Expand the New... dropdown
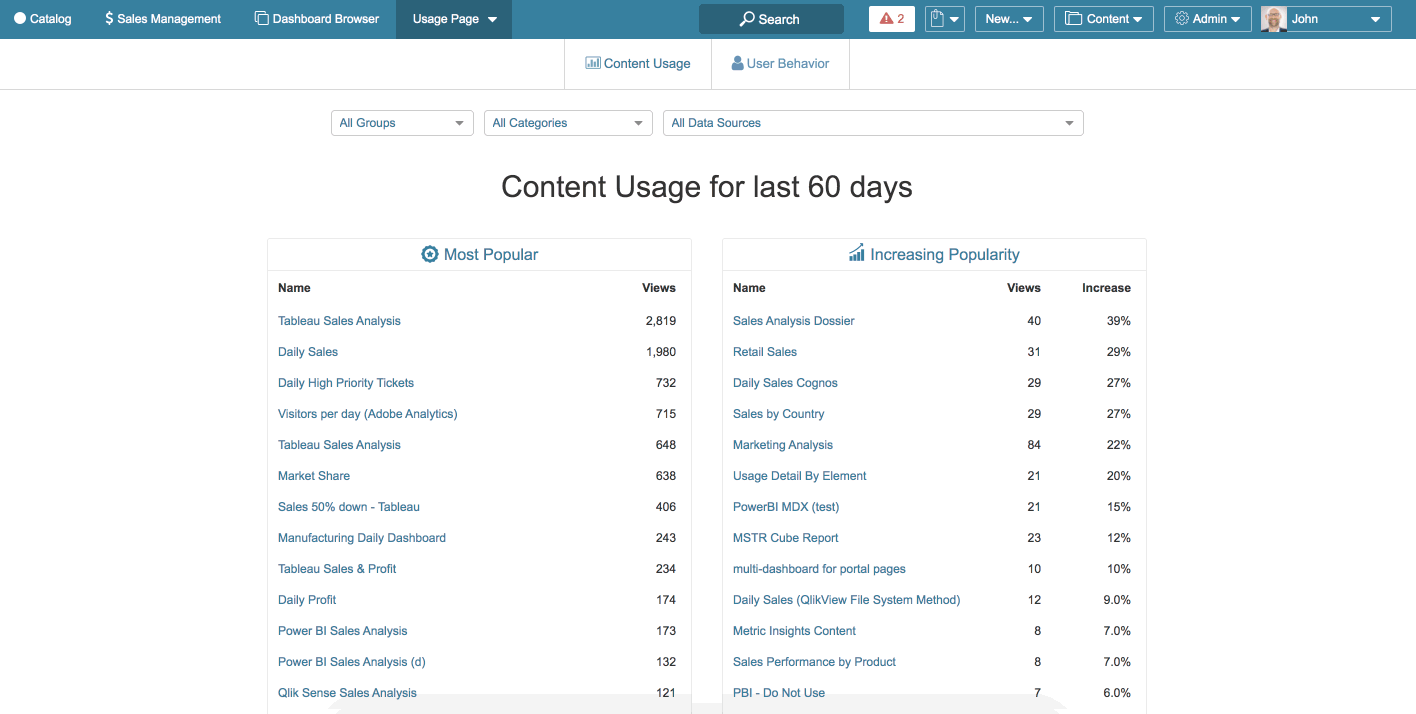This screenshot has height=714, width=1416. (x=1009, y=19)
